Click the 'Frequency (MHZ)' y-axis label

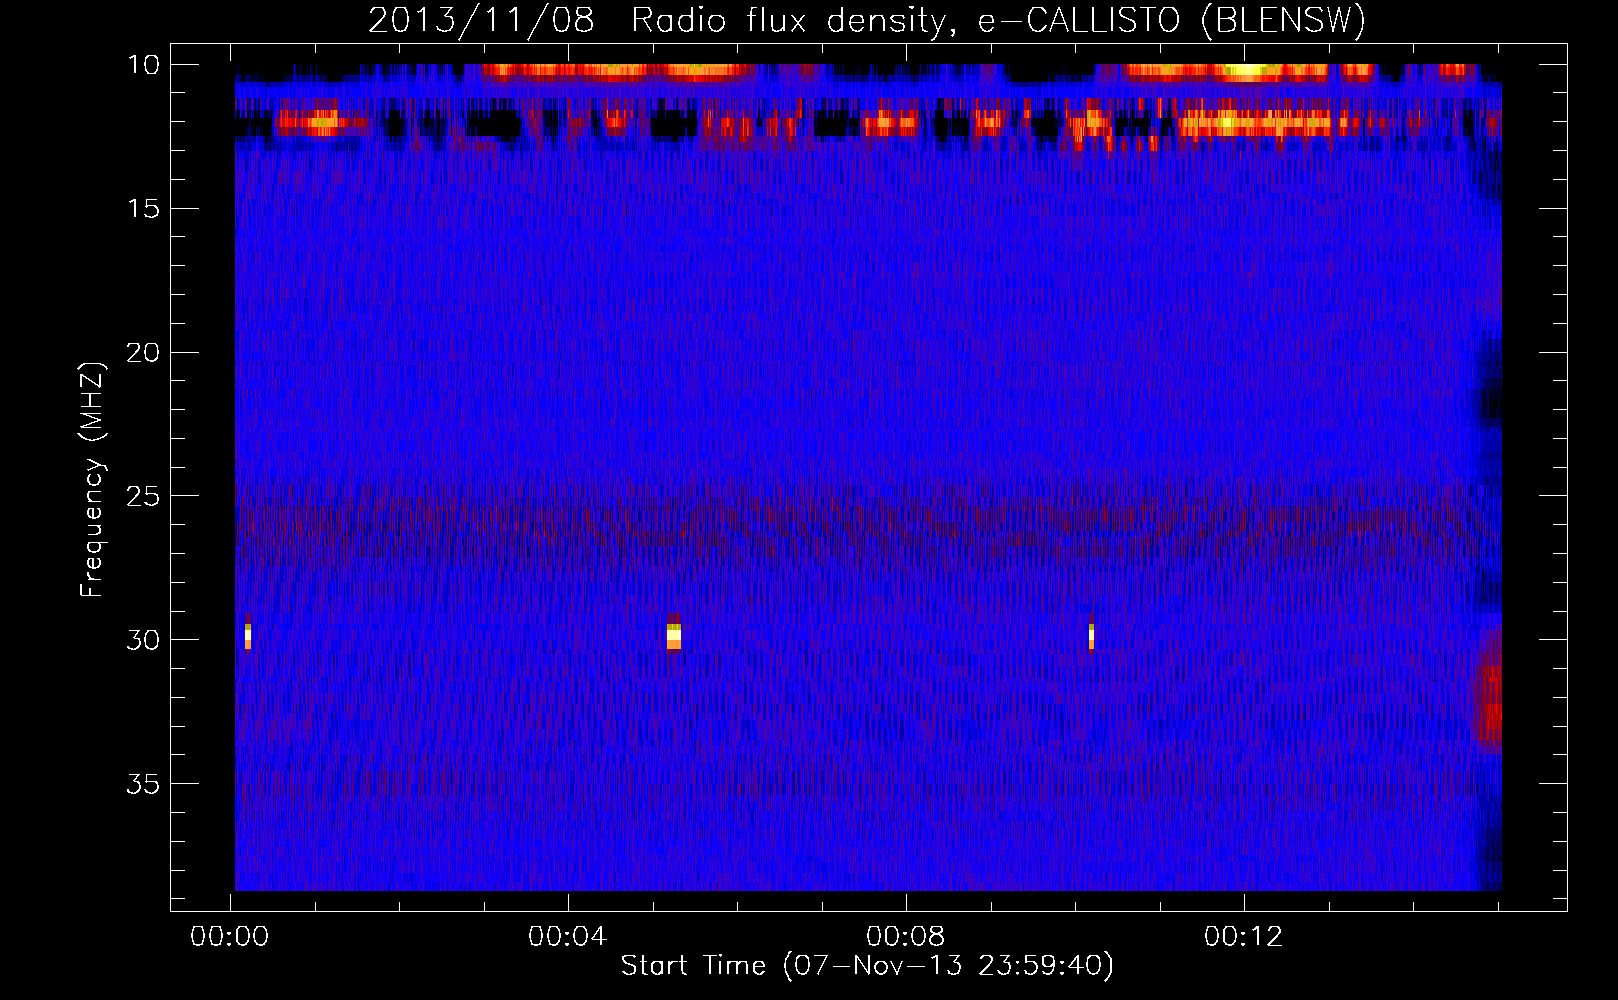pyautogui.click(x=92, y=480)
